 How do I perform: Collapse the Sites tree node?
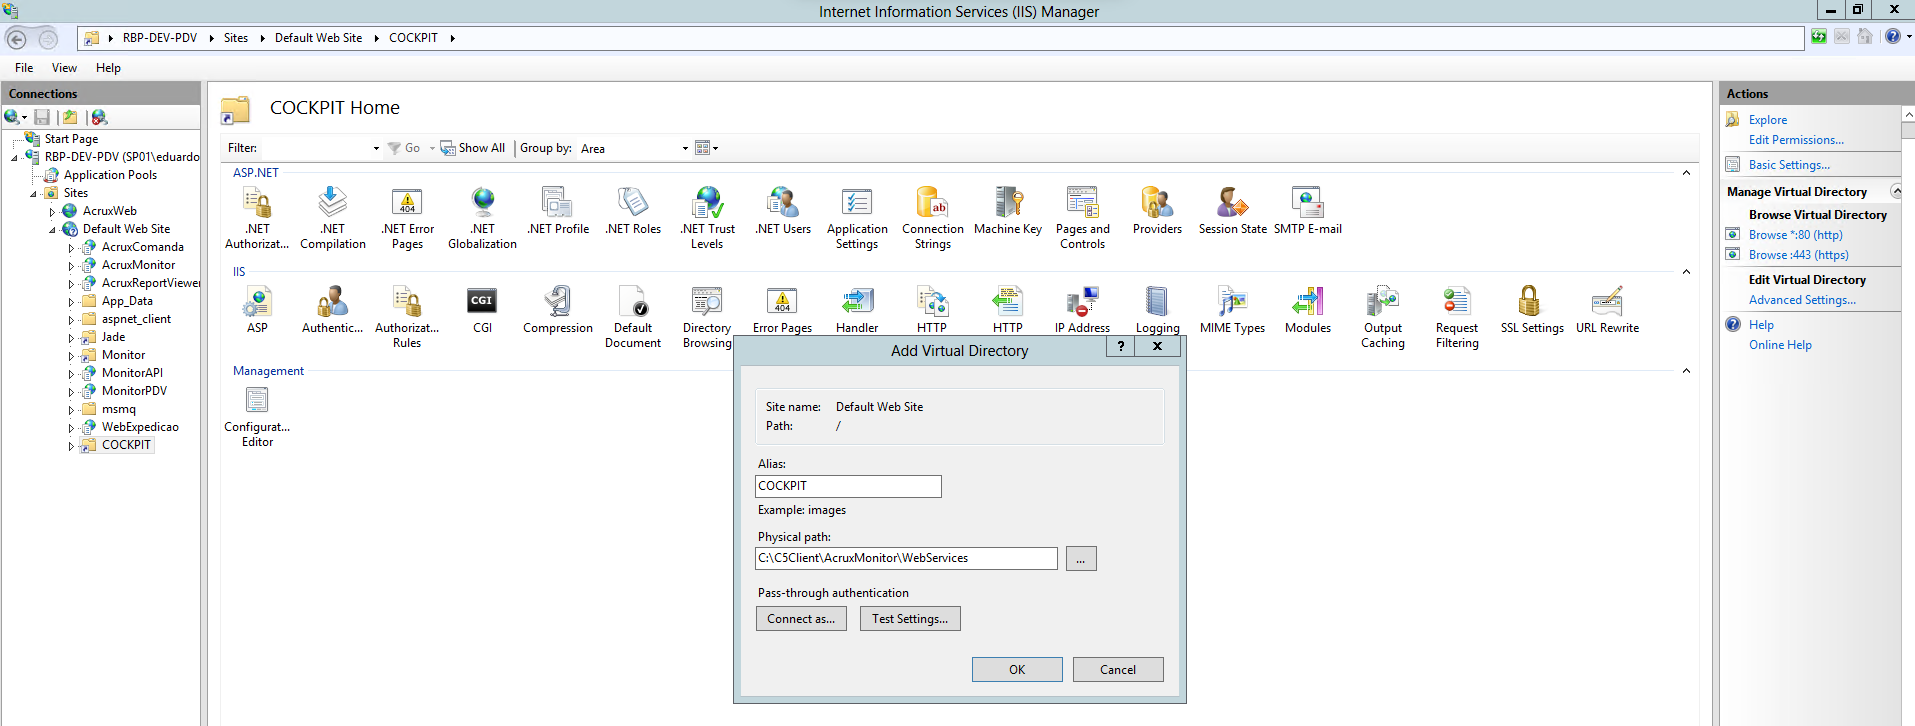[x=33, y=193]
